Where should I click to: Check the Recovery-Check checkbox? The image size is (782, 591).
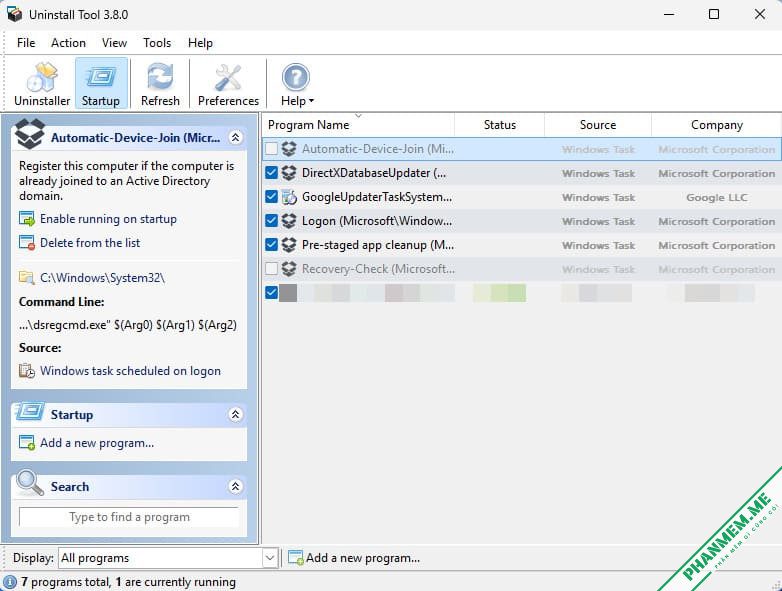271,269
